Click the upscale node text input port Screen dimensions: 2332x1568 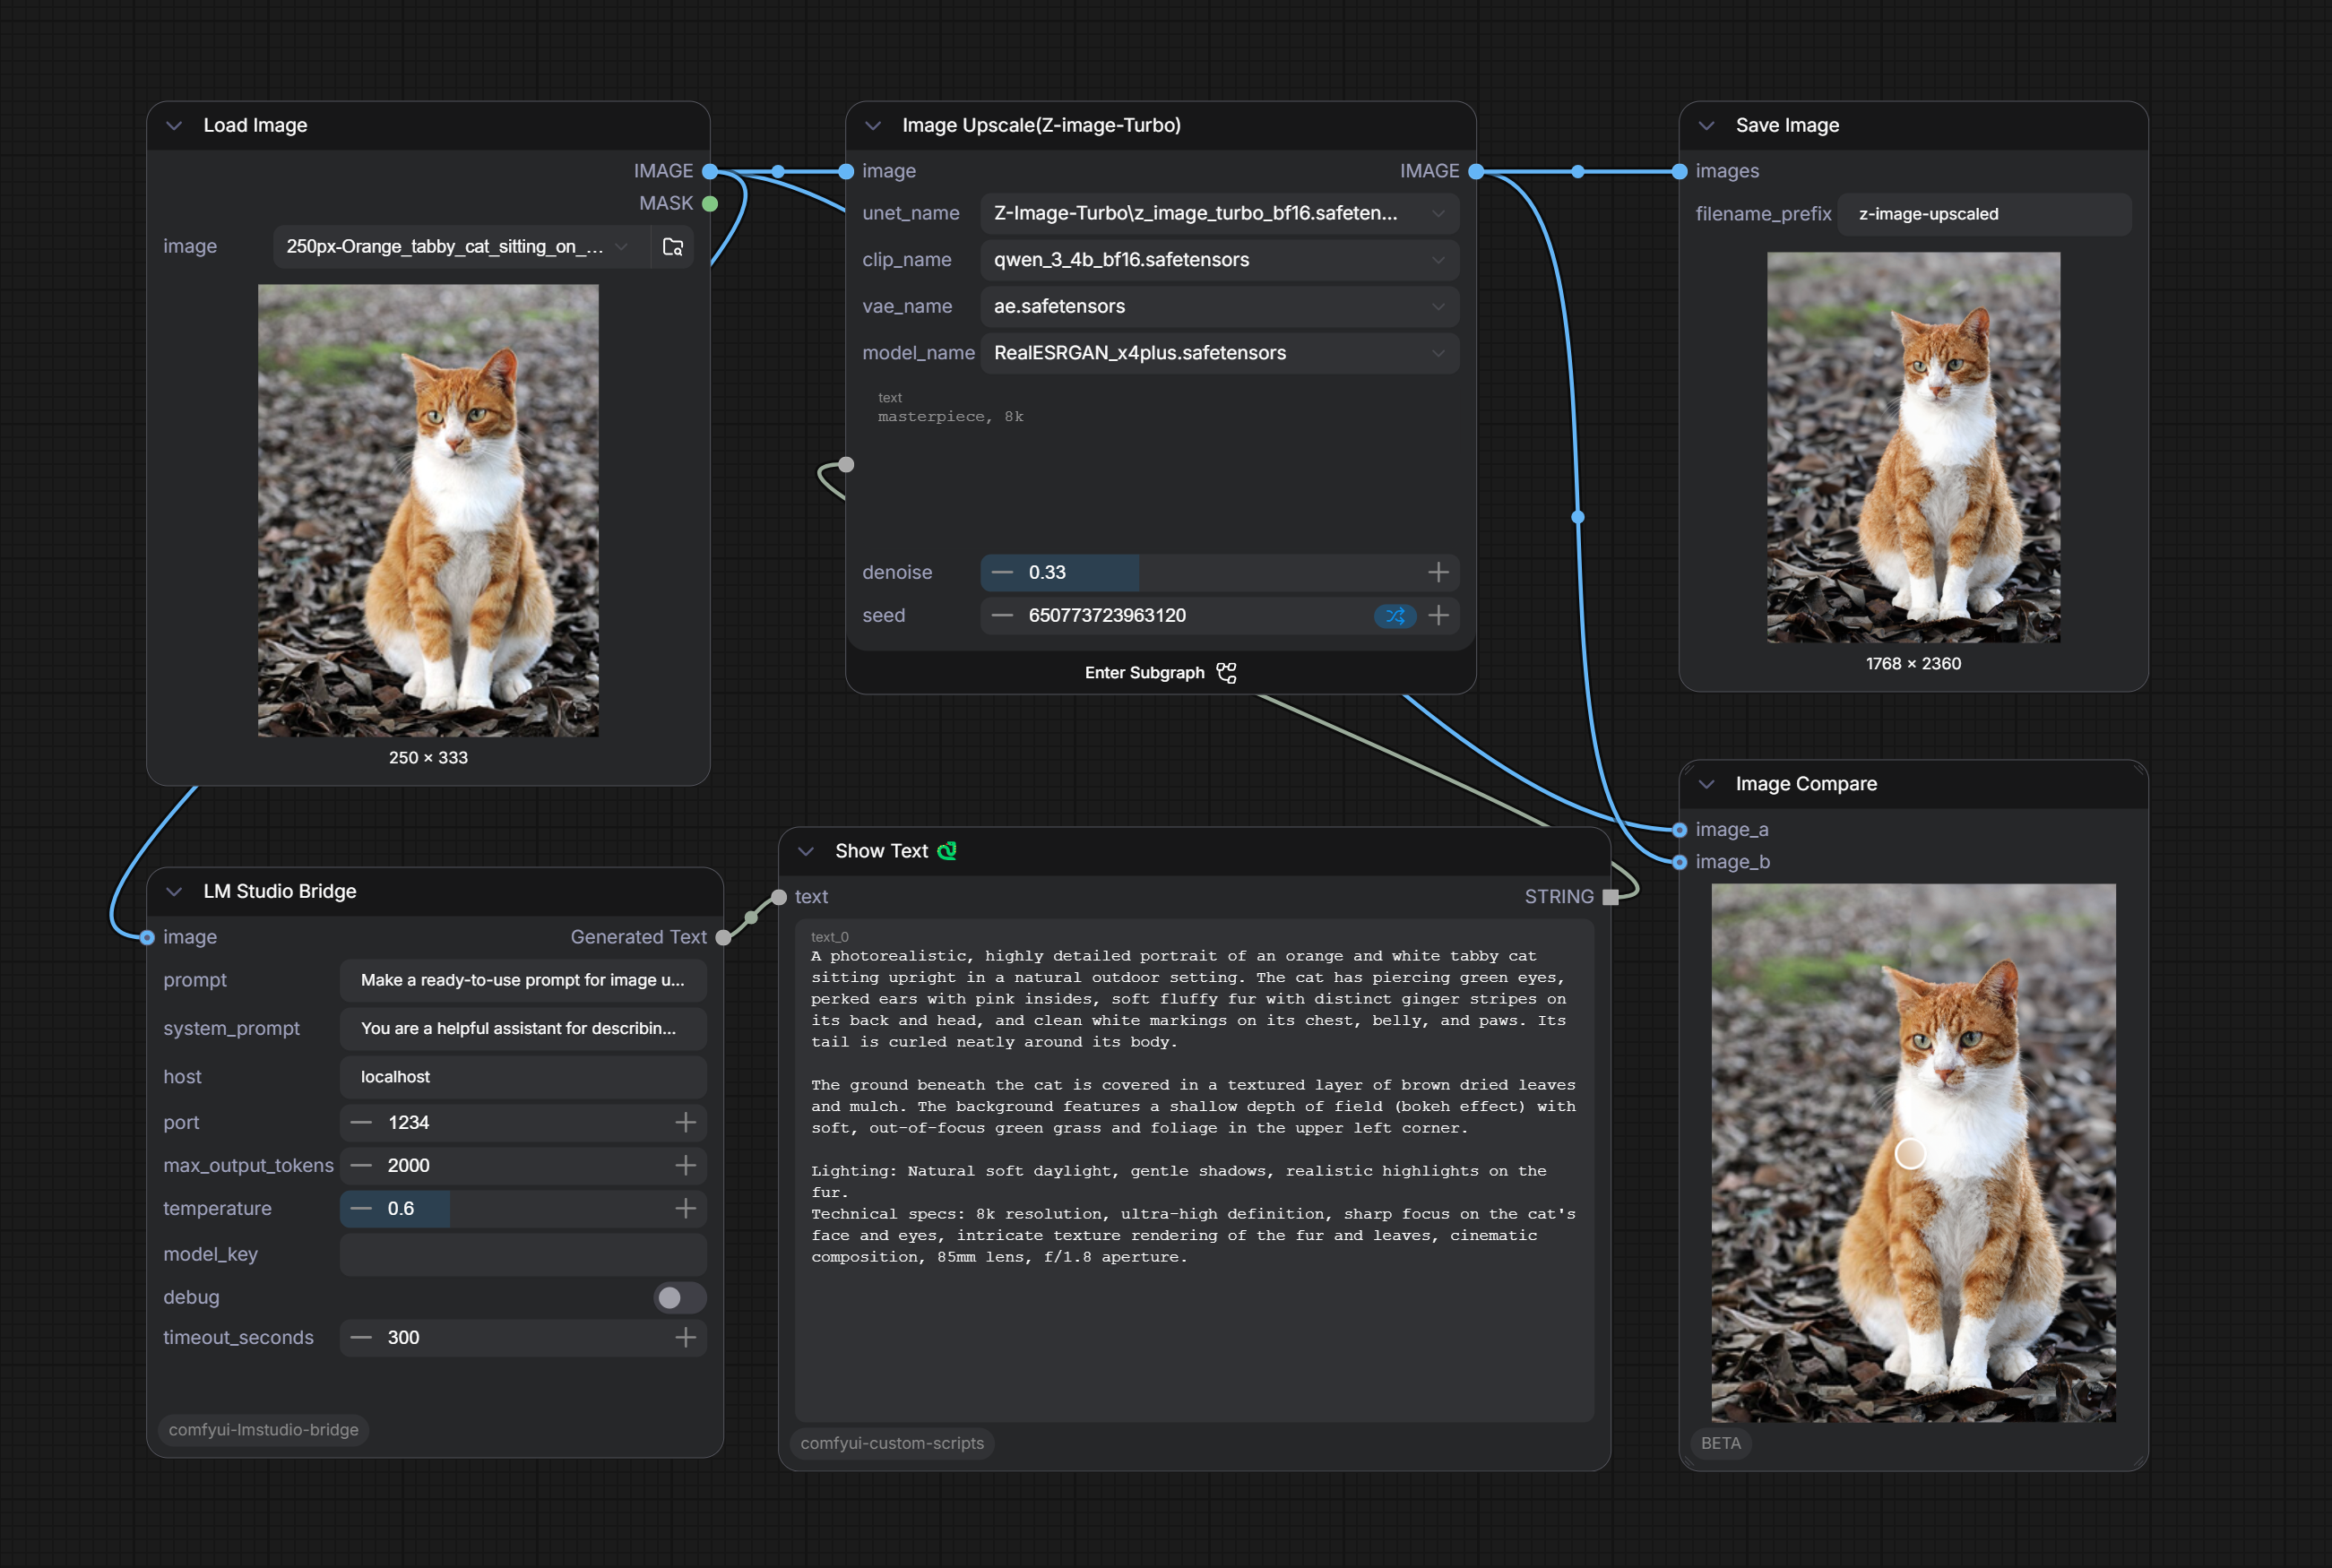[x=846, y=465]
